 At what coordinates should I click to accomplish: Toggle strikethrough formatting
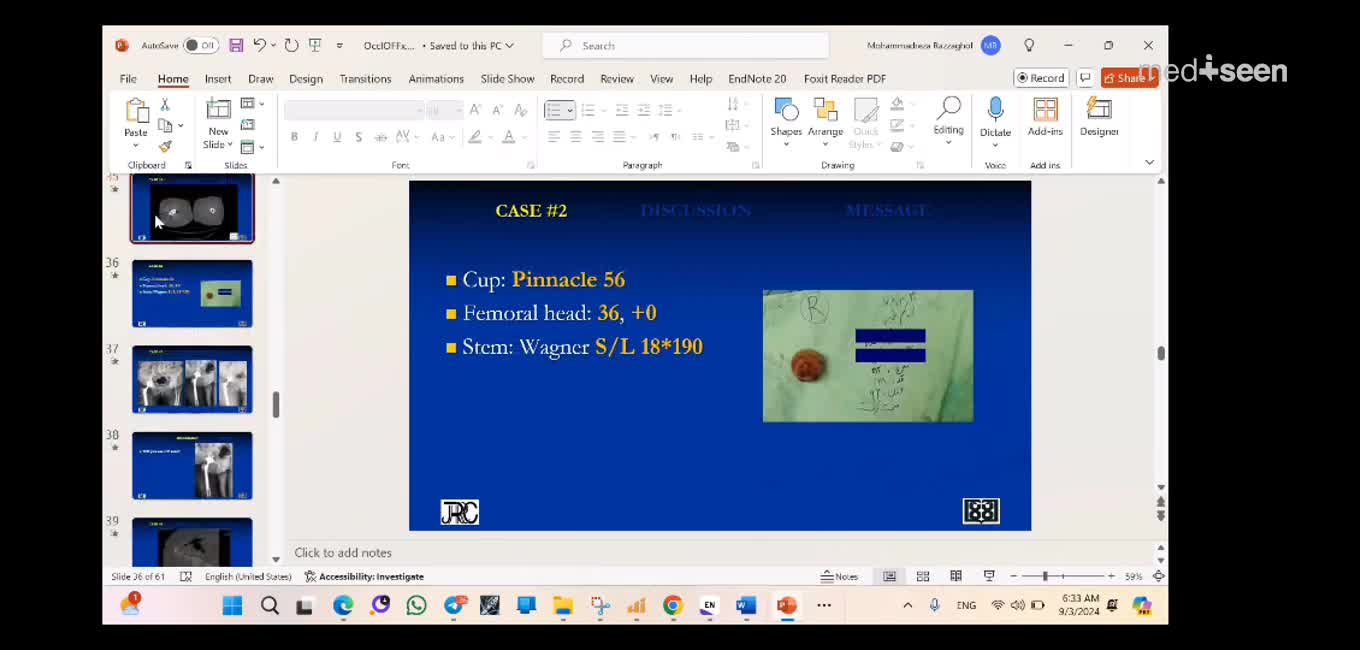380,137
